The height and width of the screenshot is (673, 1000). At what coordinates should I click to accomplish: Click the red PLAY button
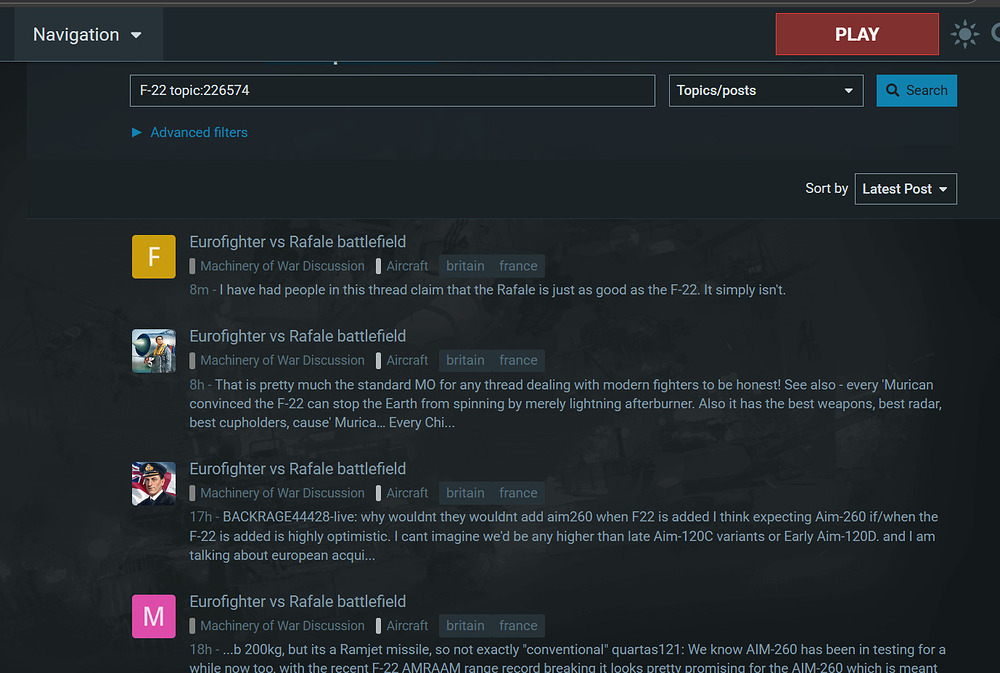point(856,34)
